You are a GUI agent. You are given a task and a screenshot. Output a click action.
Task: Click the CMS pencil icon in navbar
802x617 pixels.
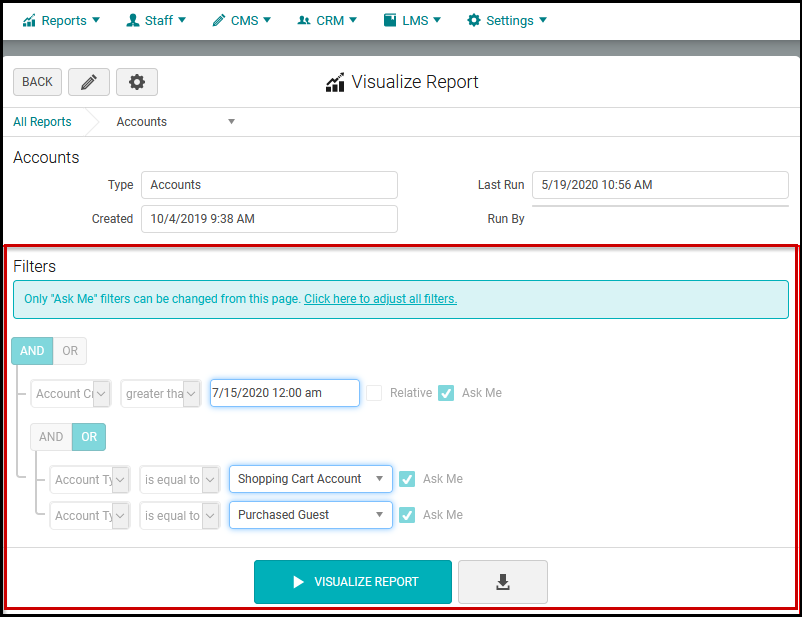[x=219, y=20]
